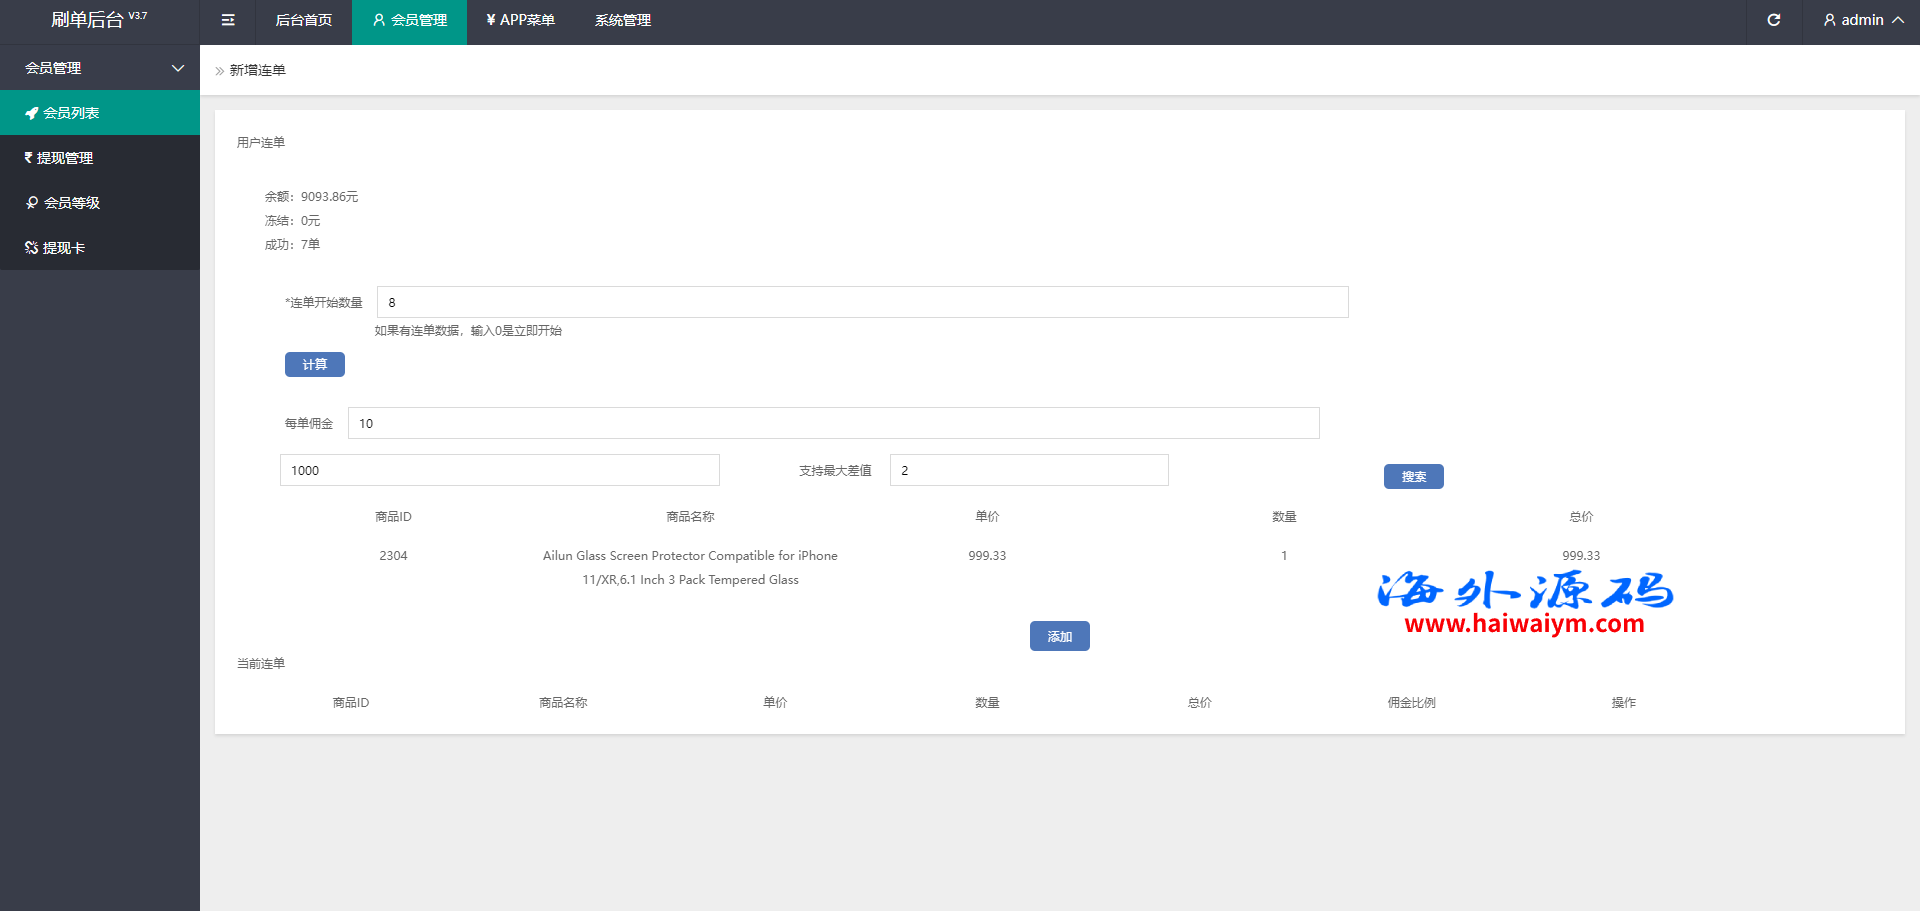Click the icon beside 提现卡

coord(31,248)
